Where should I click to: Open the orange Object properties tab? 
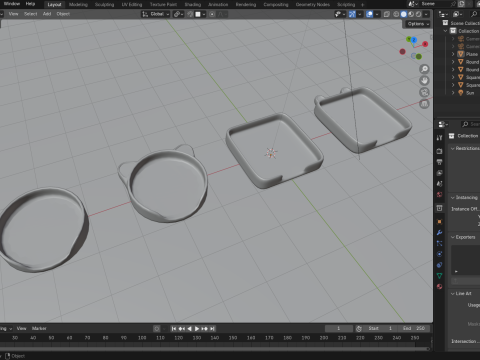click(x=439, y=222)
